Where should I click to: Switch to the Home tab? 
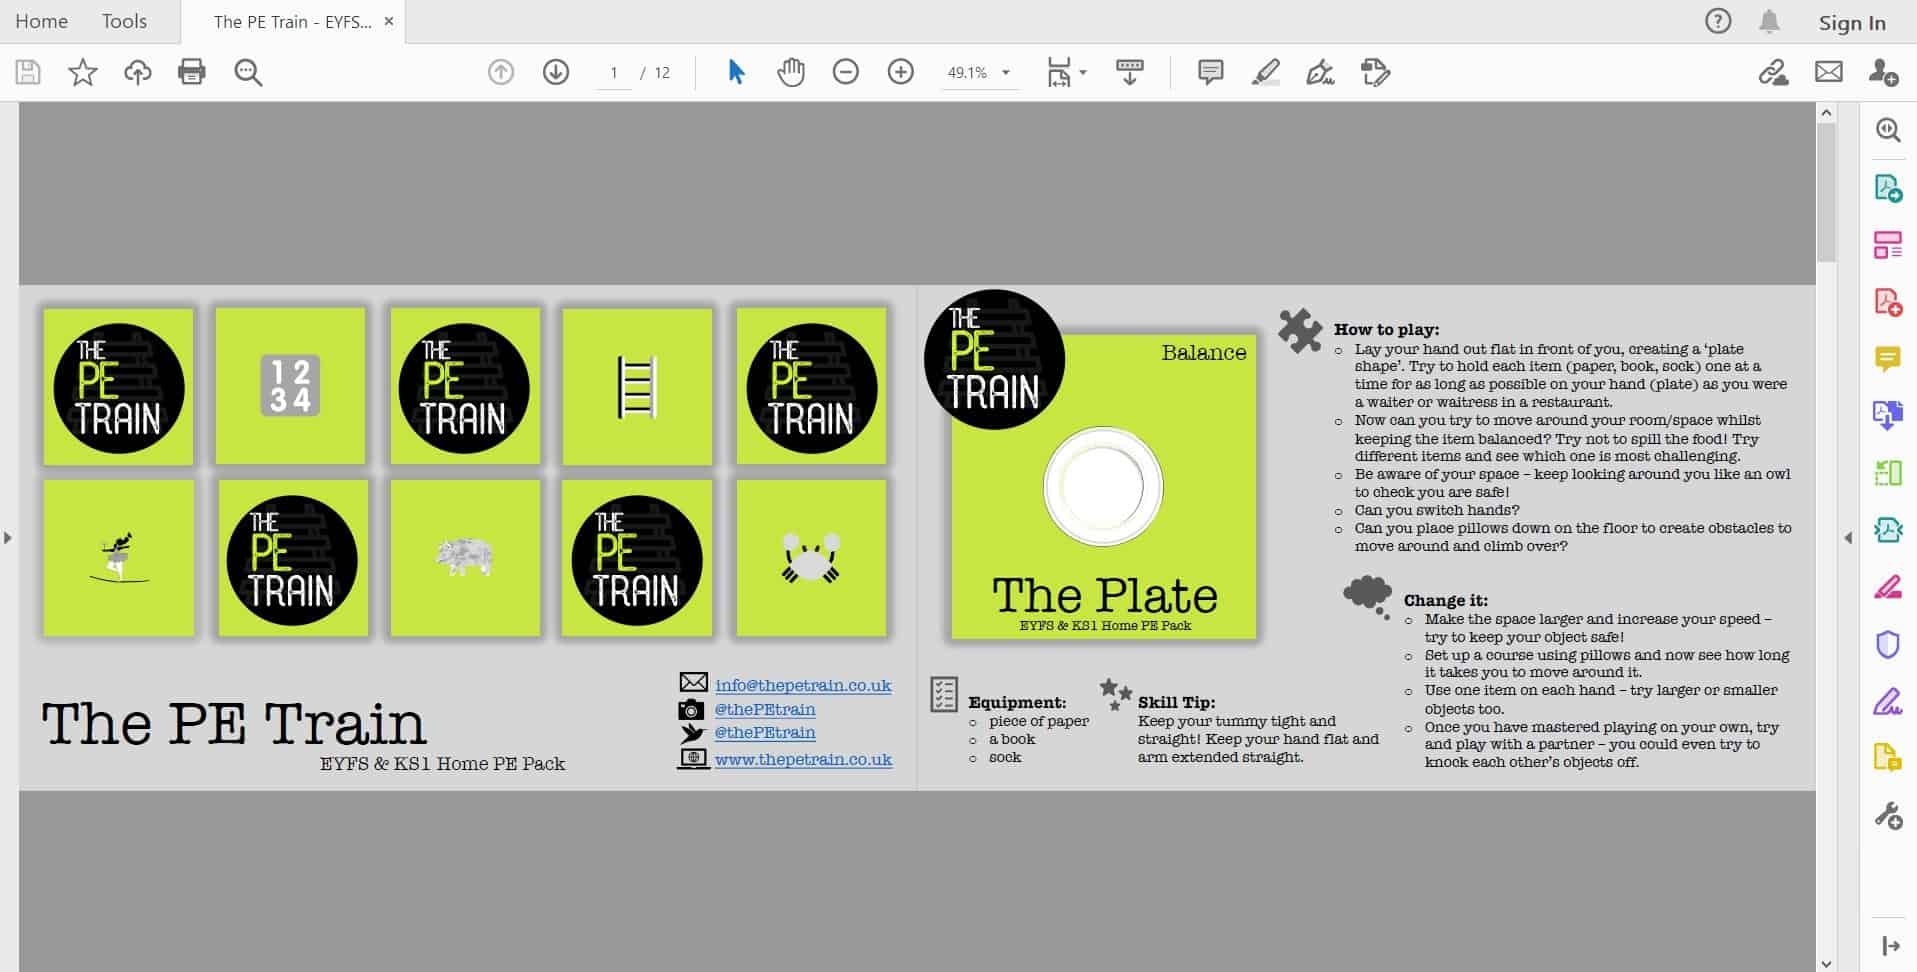41,21
